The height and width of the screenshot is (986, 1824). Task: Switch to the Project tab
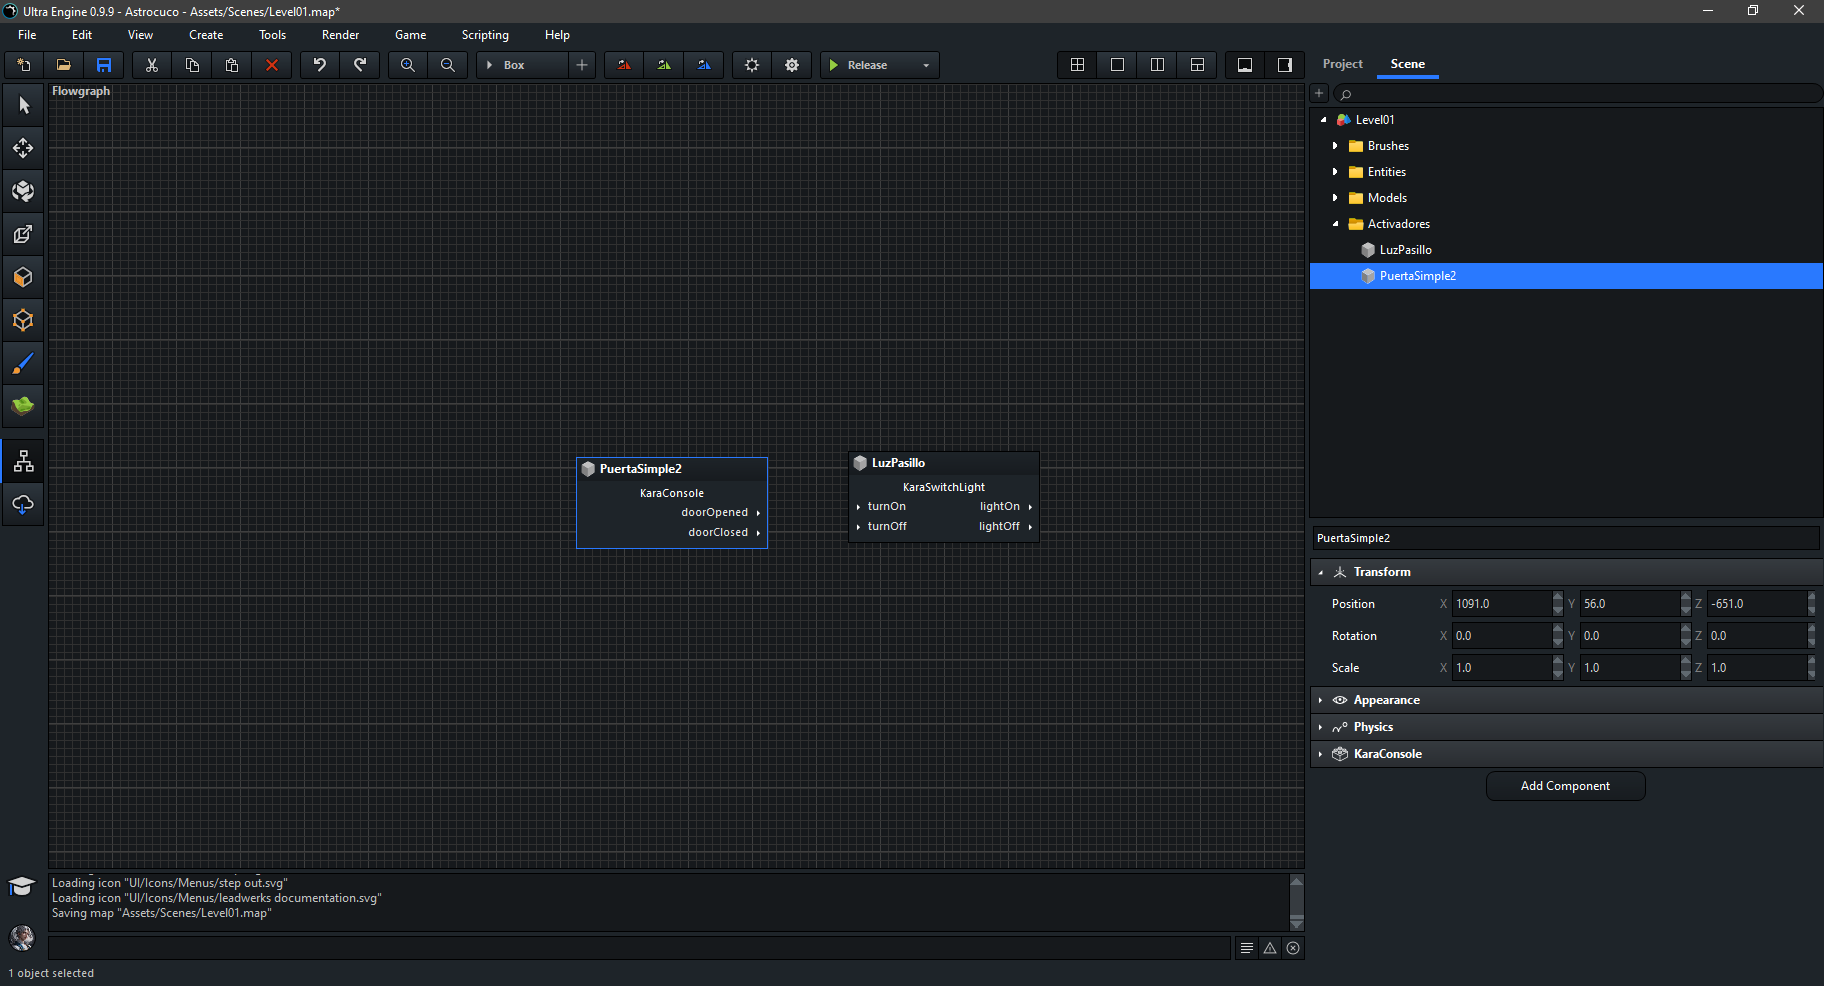(x=1342, y=64)
